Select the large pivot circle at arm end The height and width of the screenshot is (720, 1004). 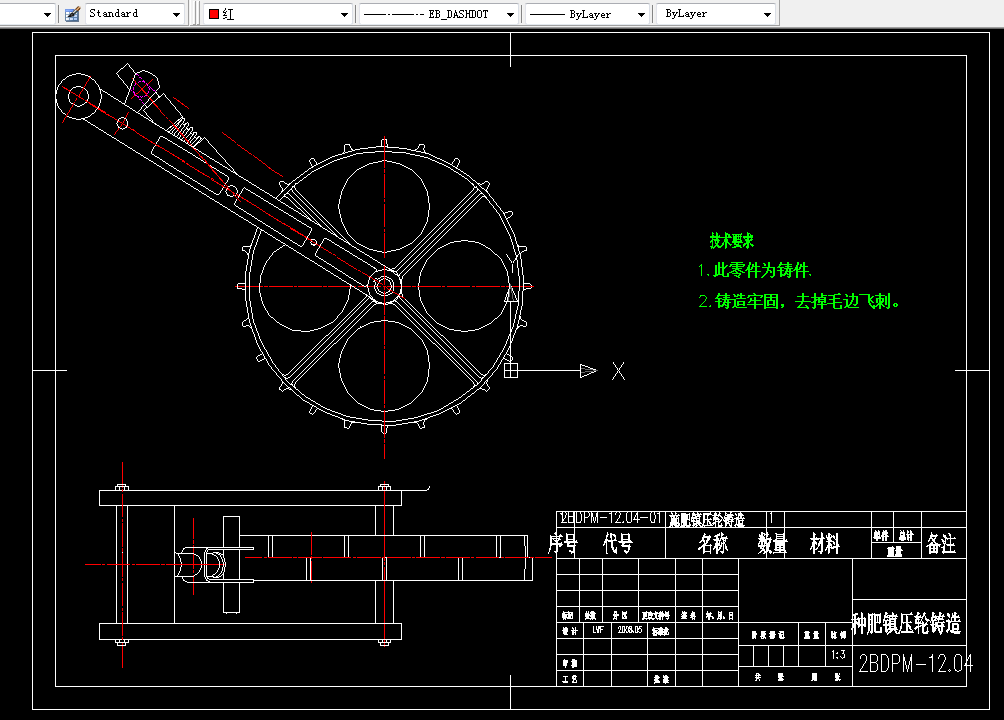(x=79, y=97)
